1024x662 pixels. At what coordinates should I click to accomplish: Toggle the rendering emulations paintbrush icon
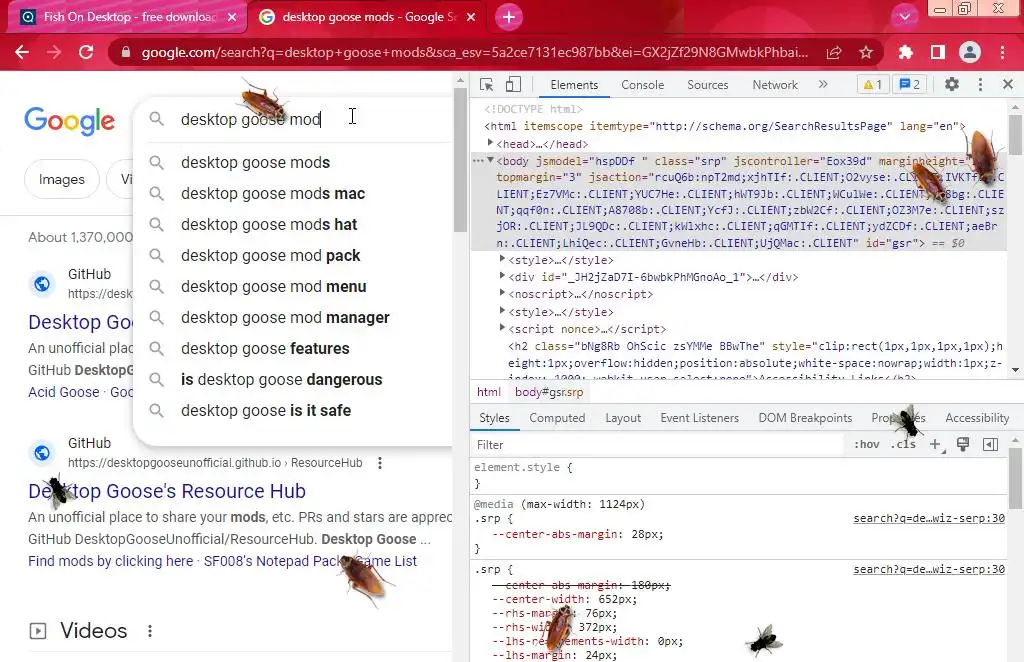tap(963, 445)
